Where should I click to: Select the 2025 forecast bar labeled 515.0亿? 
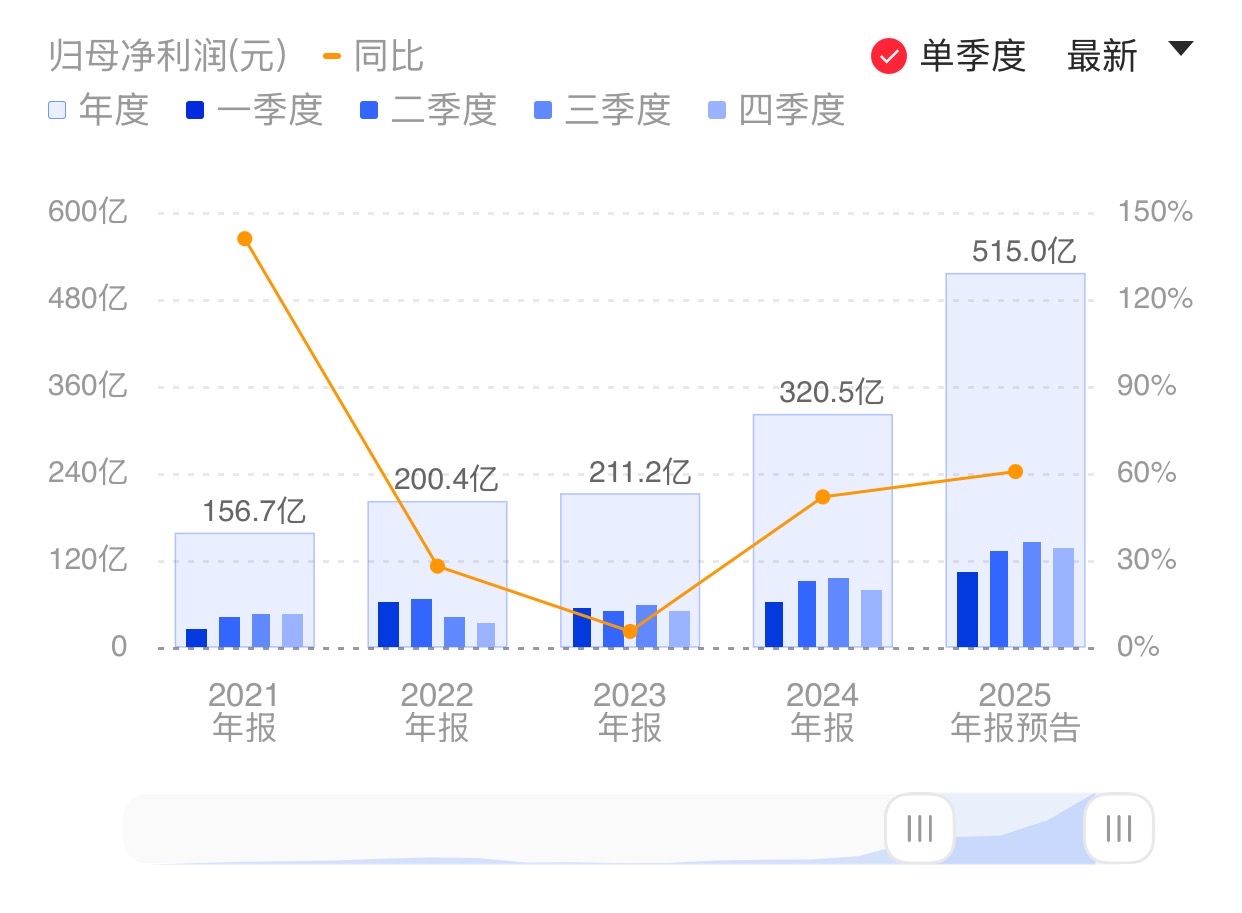pyautogui.click(x=1015, y=460)
